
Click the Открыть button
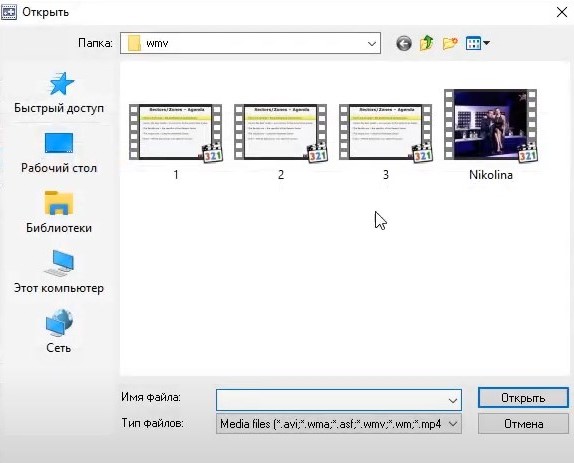tap(523, 398)
